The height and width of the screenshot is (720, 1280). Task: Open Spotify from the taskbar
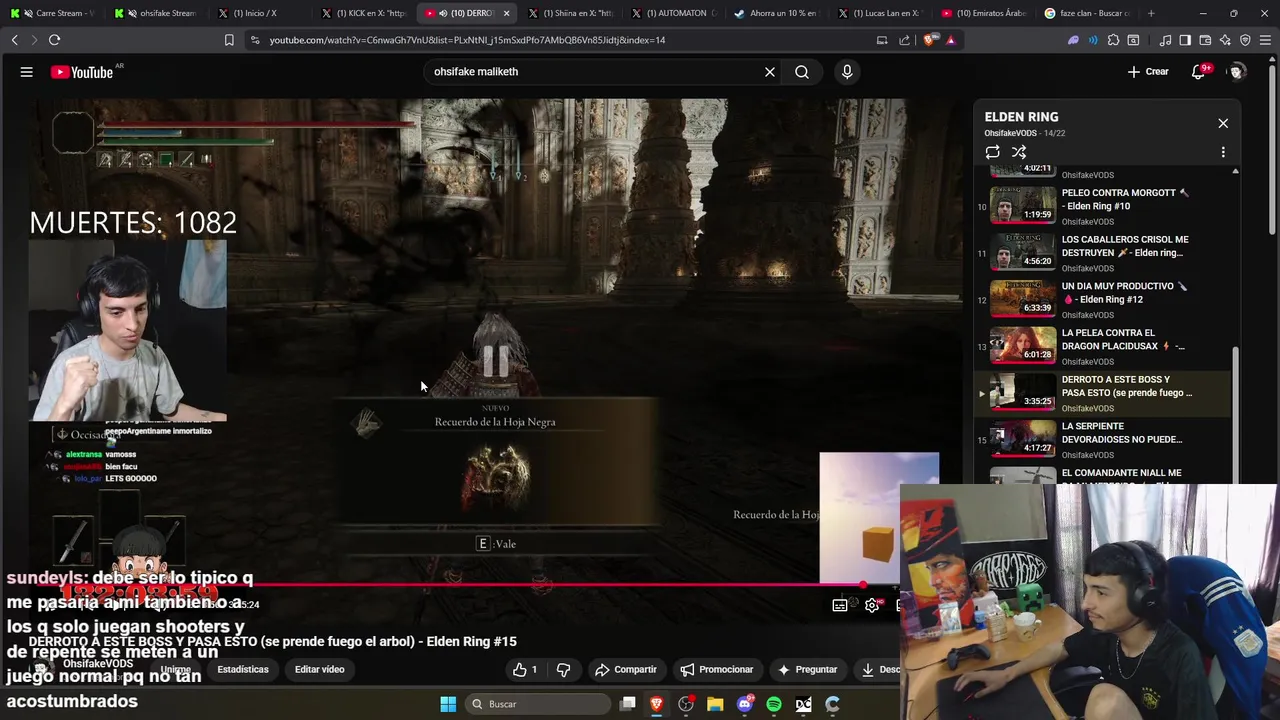pos(774,704)
